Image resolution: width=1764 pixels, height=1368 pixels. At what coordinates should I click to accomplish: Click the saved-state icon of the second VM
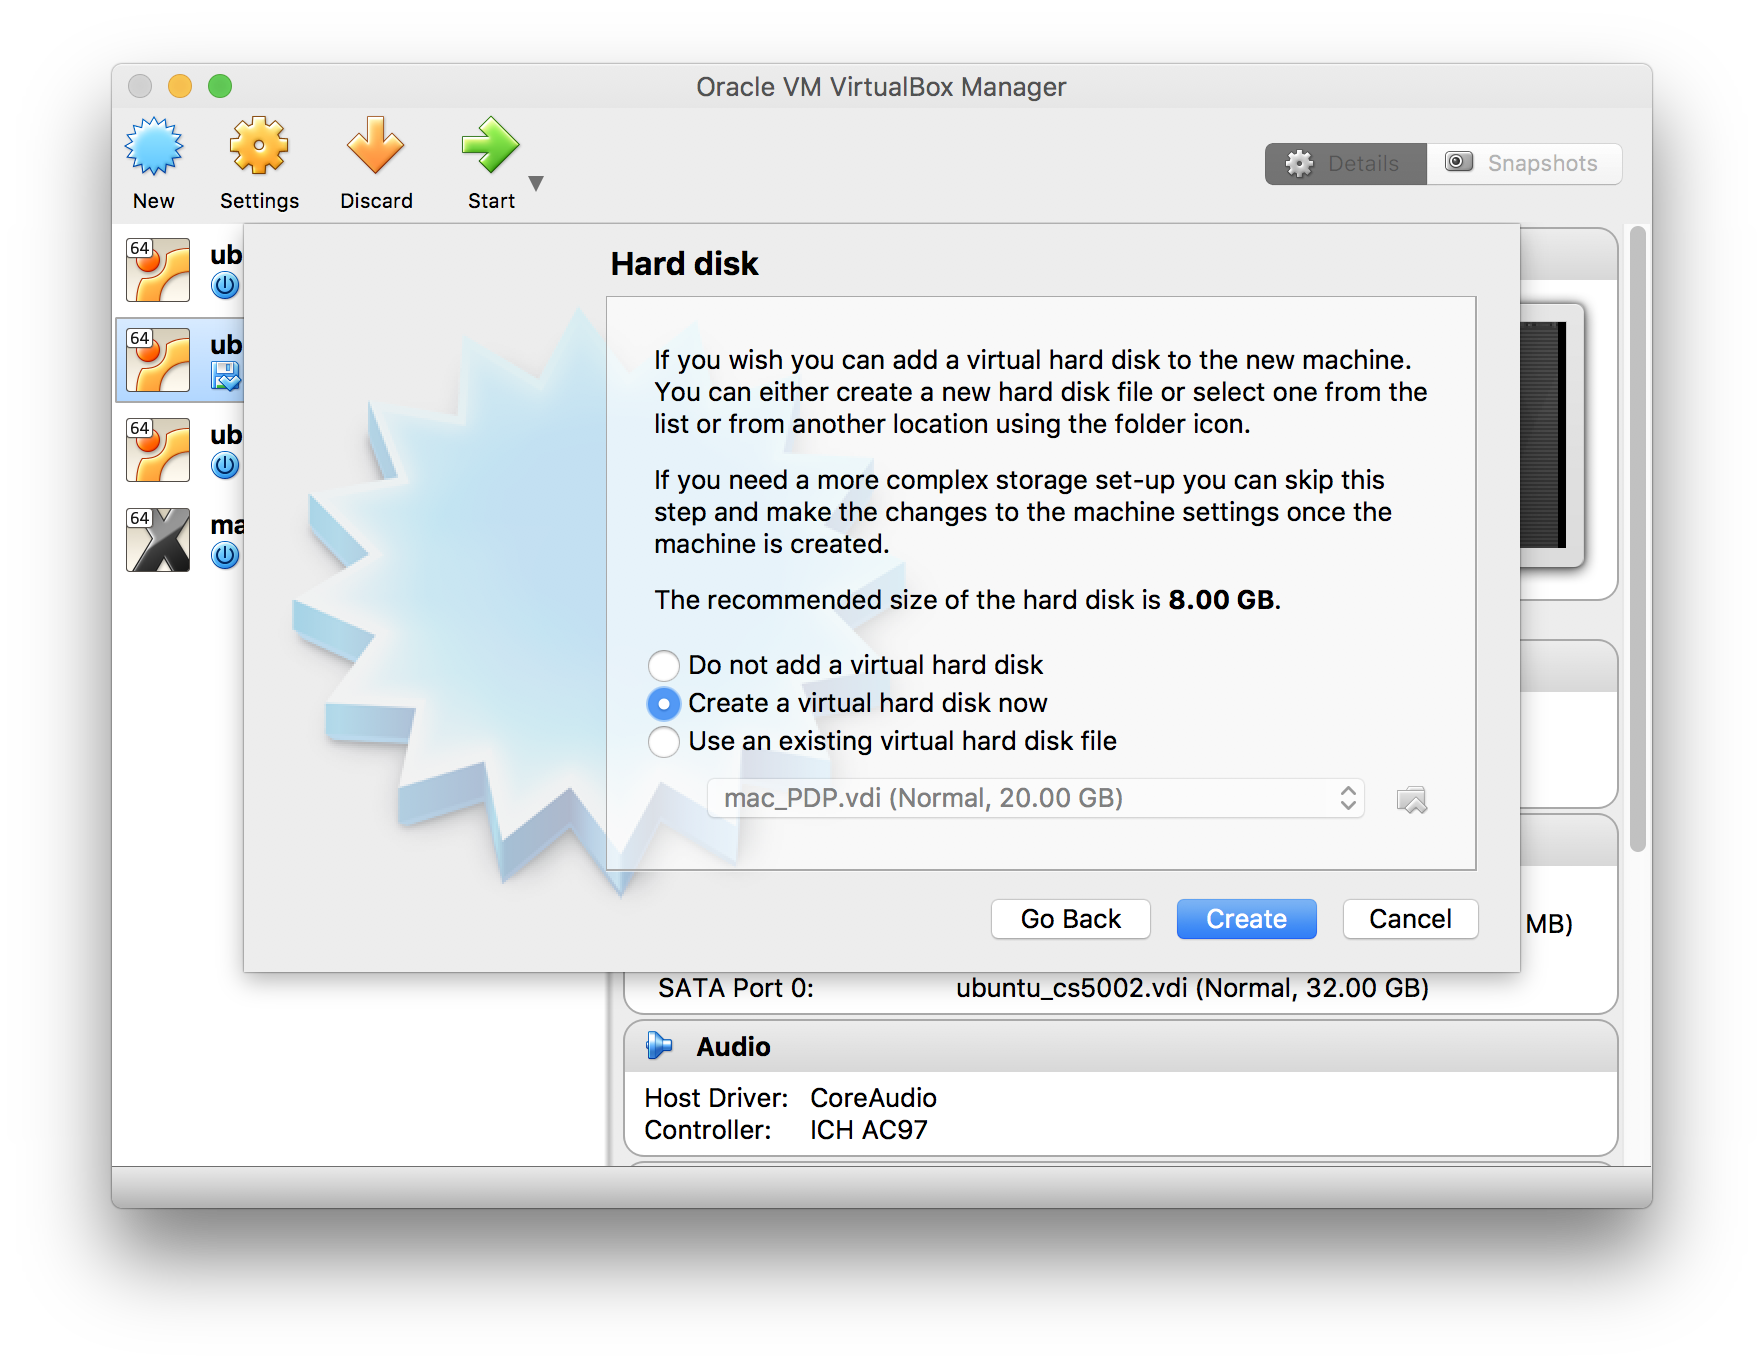(x=225, y=376)
